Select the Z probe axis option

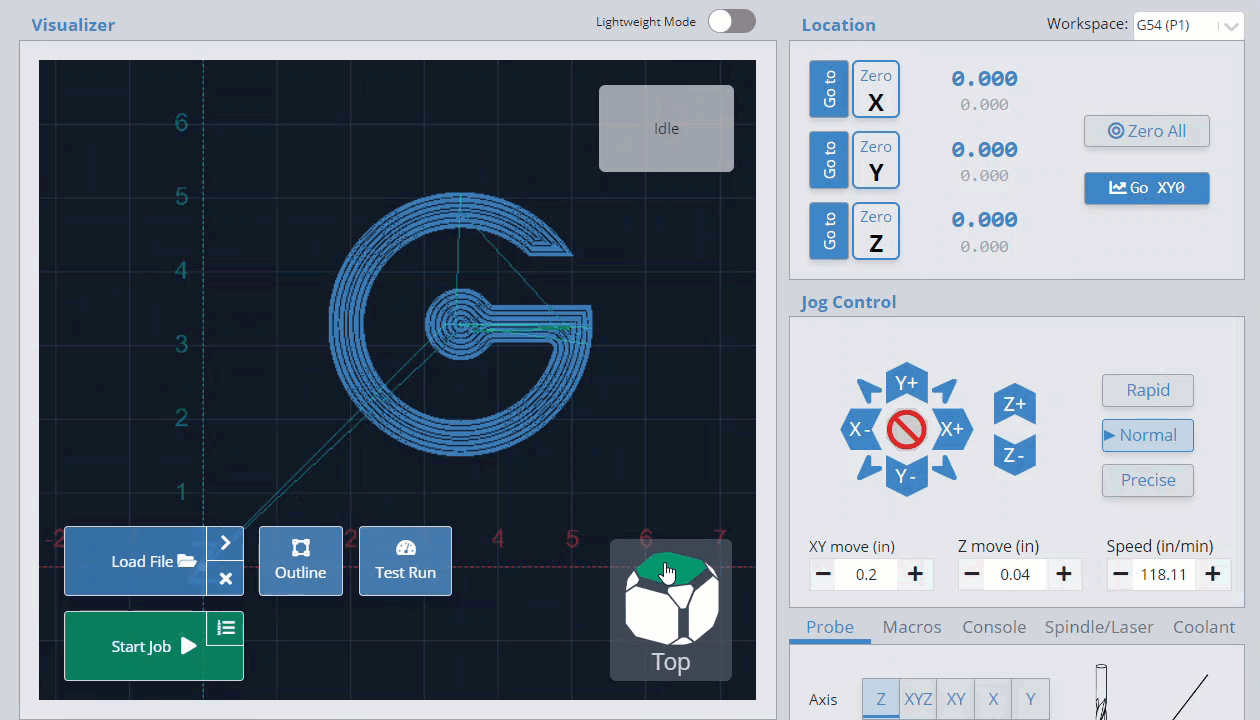[x=881, y=700]
